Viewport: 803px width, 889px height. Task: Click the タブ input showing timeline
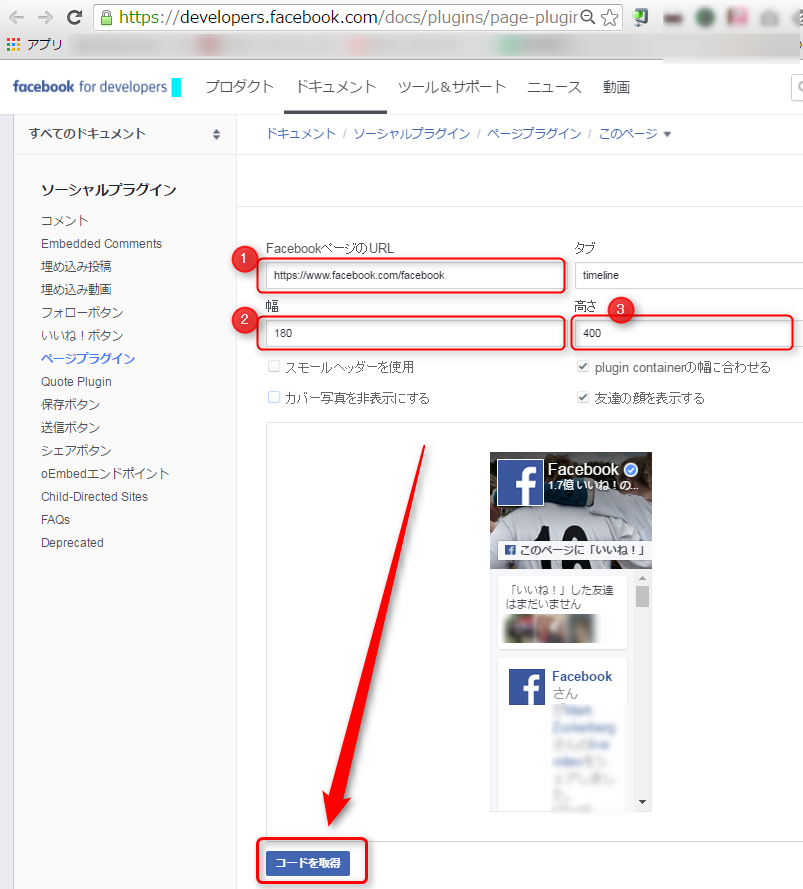tap(688, 276)
